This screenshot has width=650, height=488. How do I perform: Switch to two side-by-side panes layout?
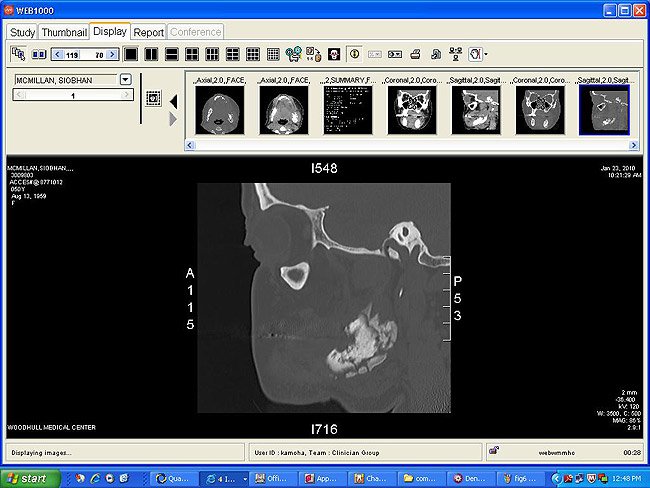[x=151, y=53]
